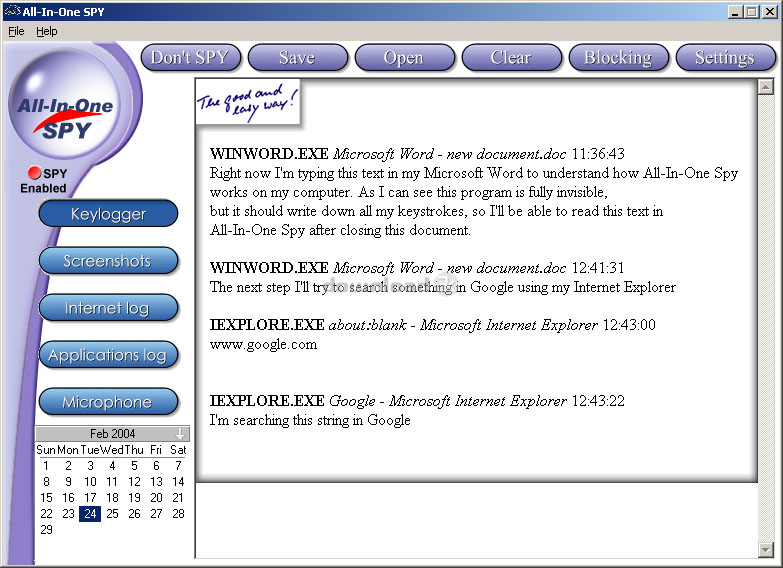Click the app icon in title bar
This screenshot has height=568, width=783.
pos(12,11)
